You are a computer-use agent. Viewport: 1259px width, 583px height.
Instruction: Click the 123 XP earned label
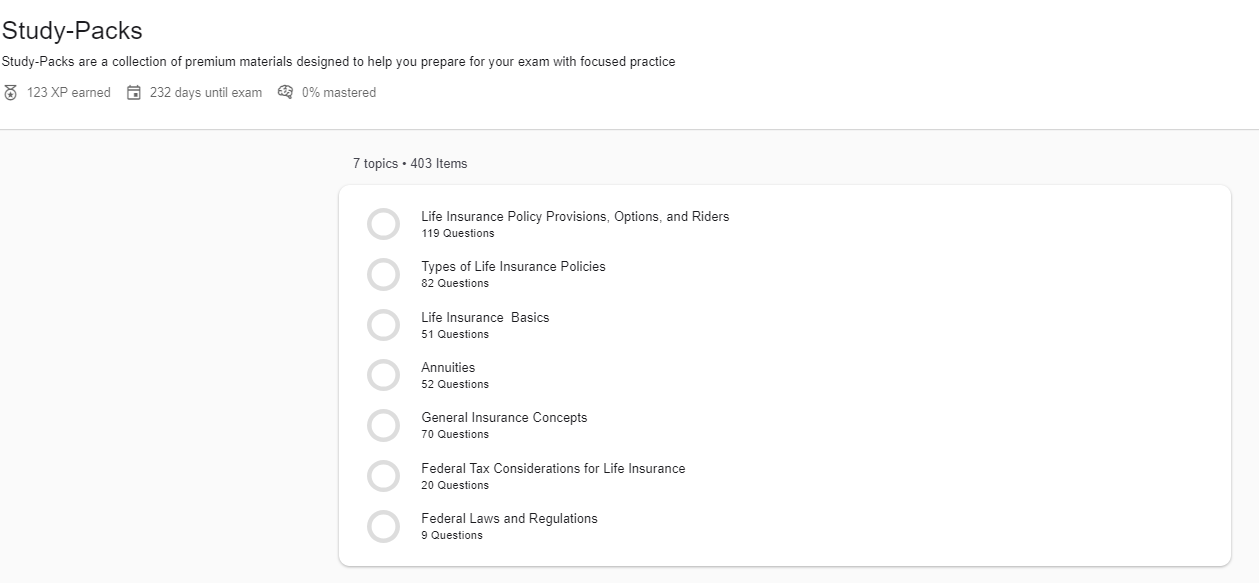(x=69, y=93)
